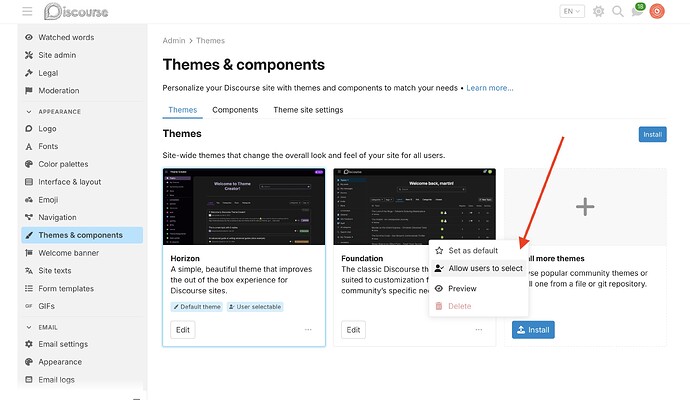Screen dimensions: 690x400
Task: Open the hamburger sidebar menu
Action: point(27,11)
